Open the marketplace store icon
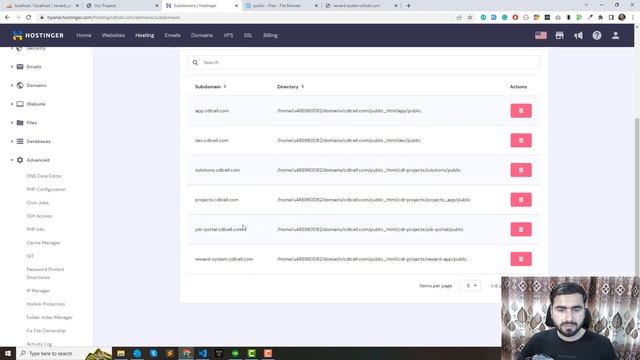640x360 pixels. [x=560, y=36]
